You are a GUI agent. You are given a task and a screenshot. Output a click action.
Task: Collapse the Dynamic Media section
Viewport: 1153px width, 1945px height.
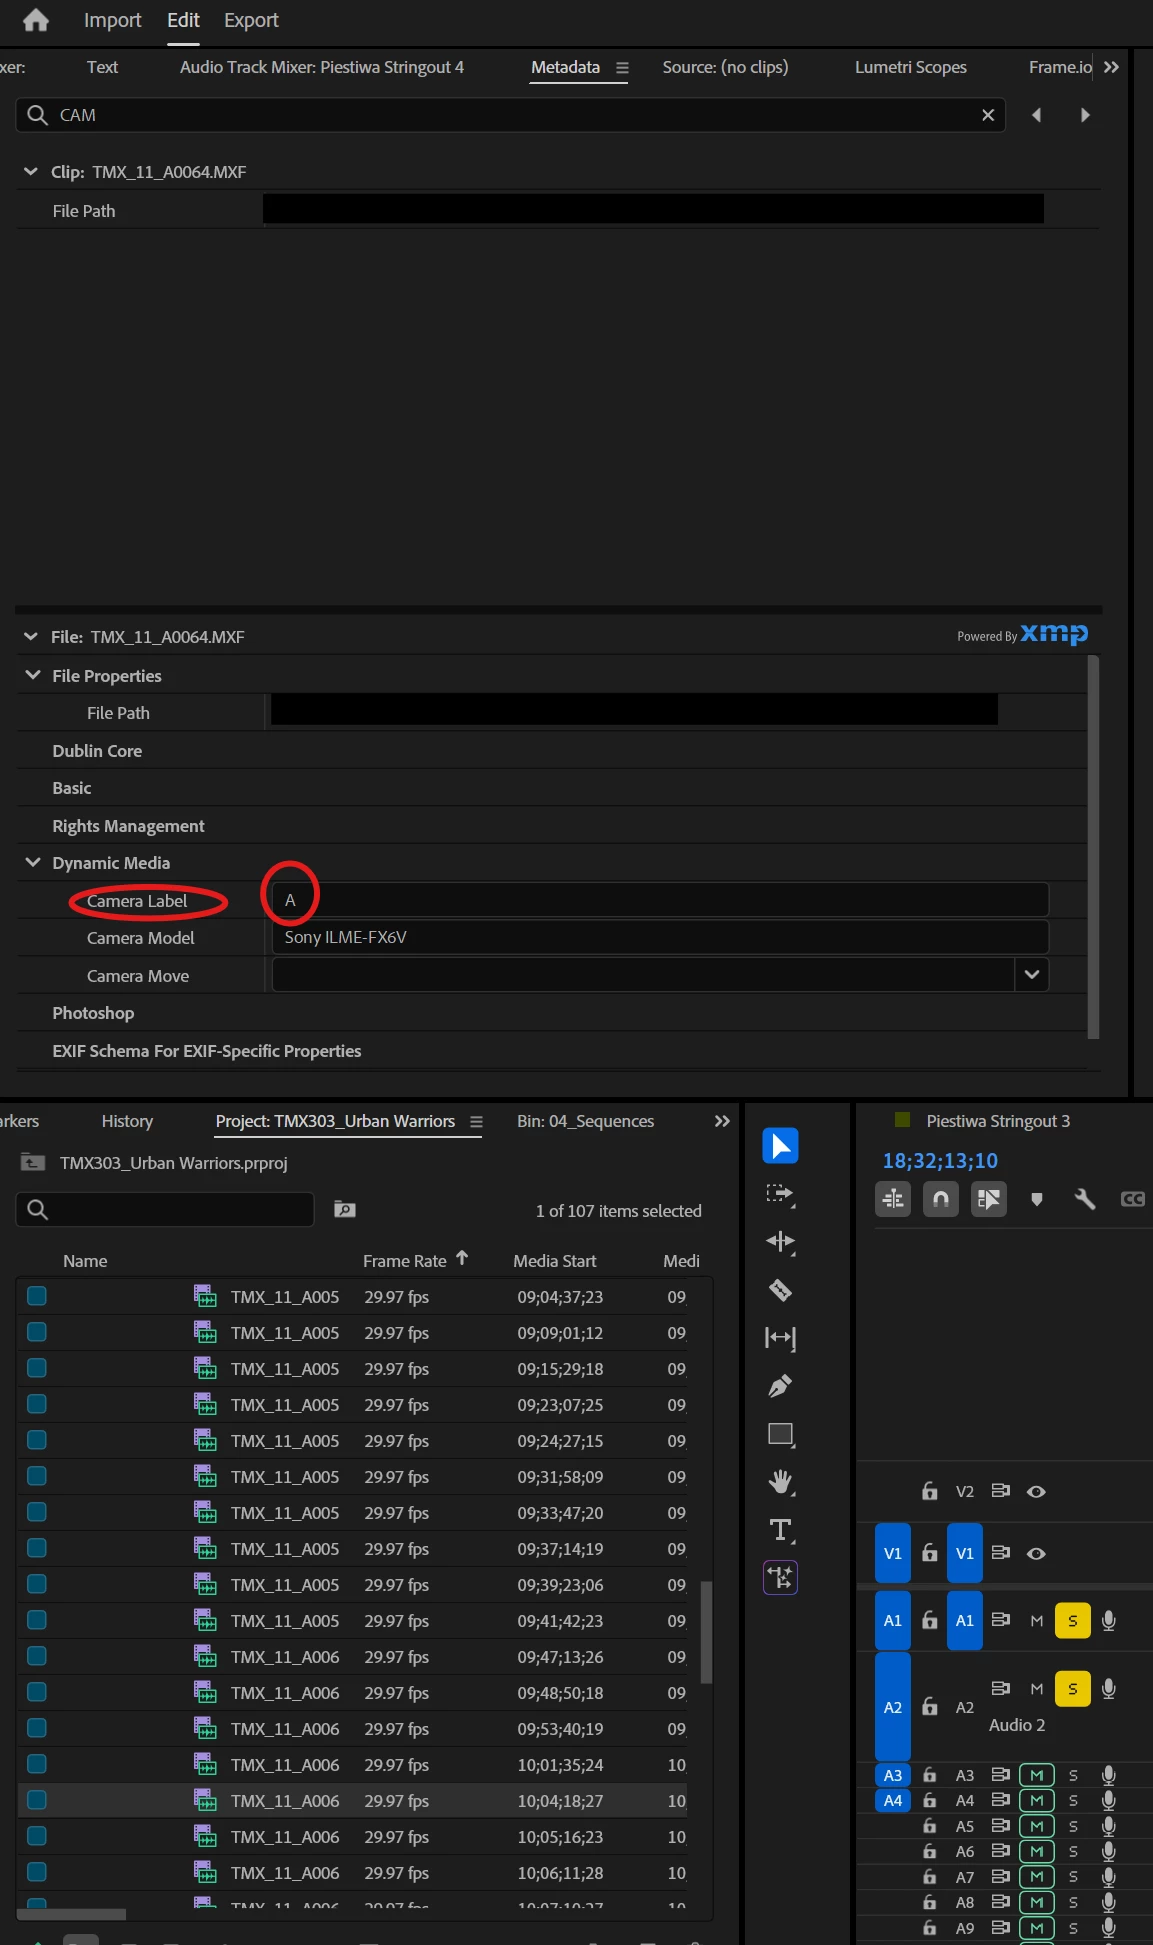click(x=33, y=862)
